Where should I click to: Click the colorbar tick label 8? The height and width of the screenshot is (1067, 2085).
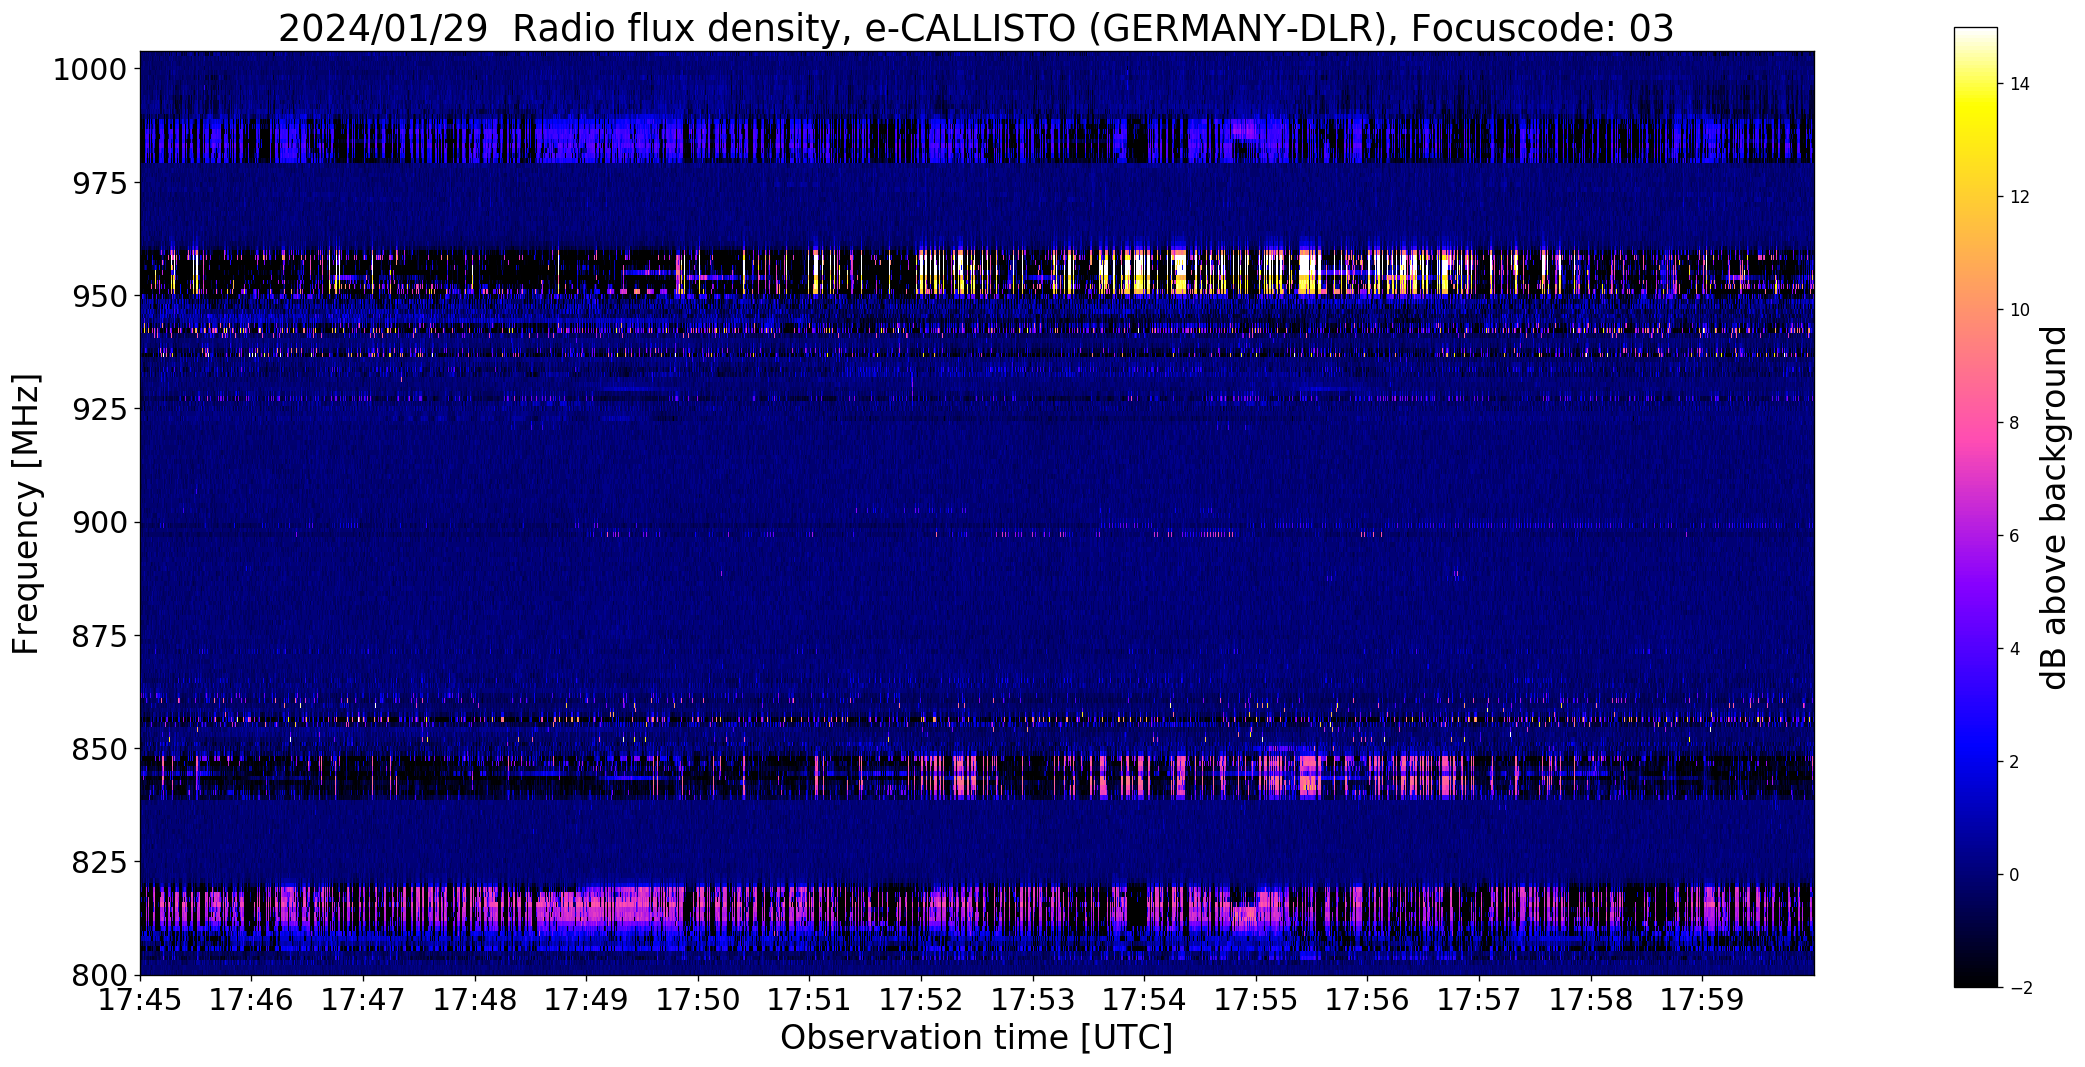2014,423
